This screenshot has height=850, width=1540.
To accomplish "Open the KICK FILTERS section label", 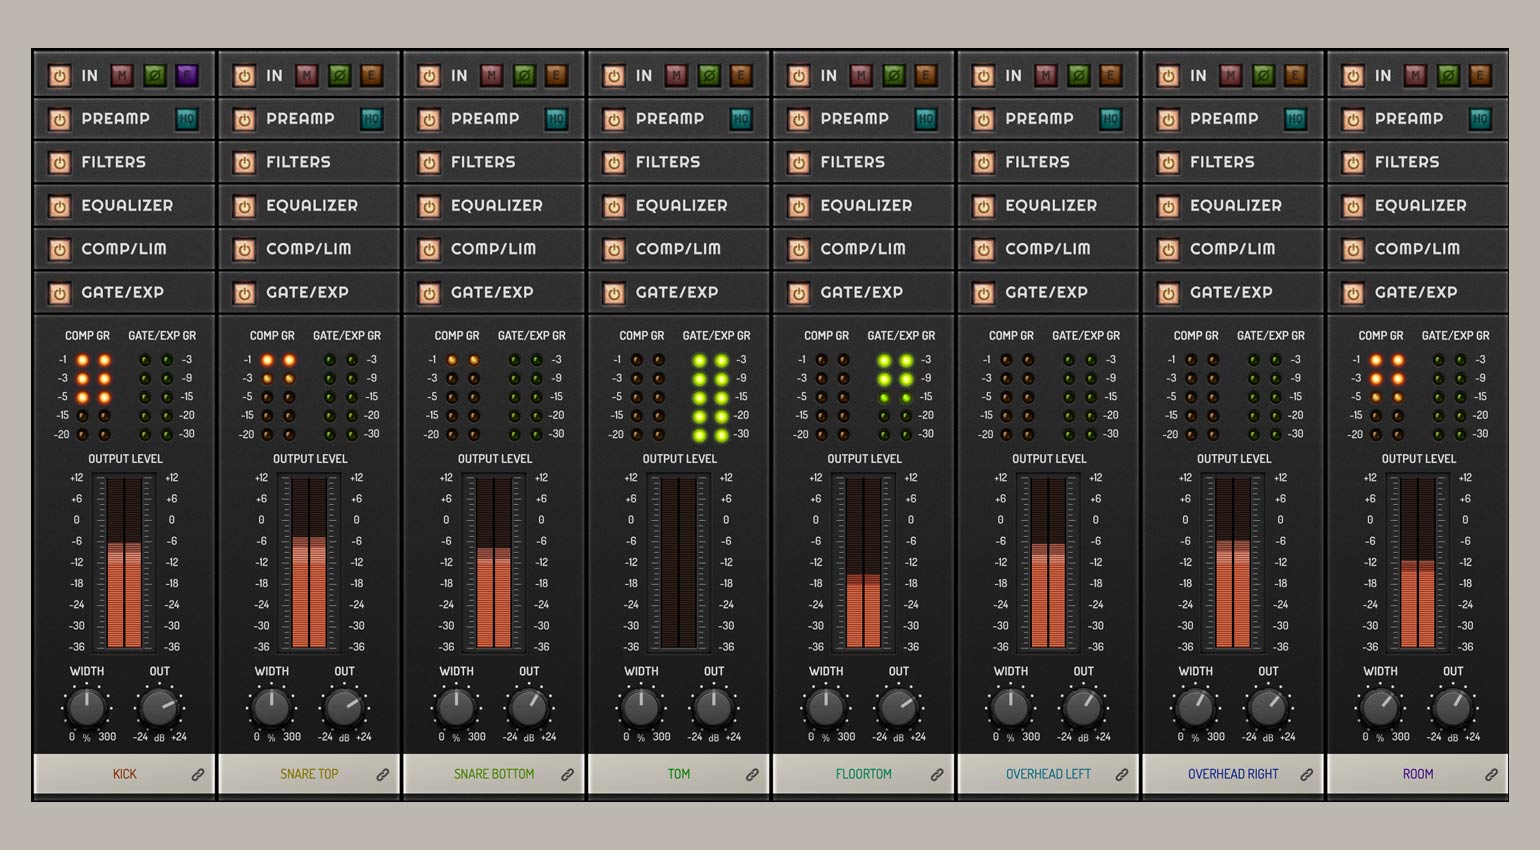I will pos(113,162).
